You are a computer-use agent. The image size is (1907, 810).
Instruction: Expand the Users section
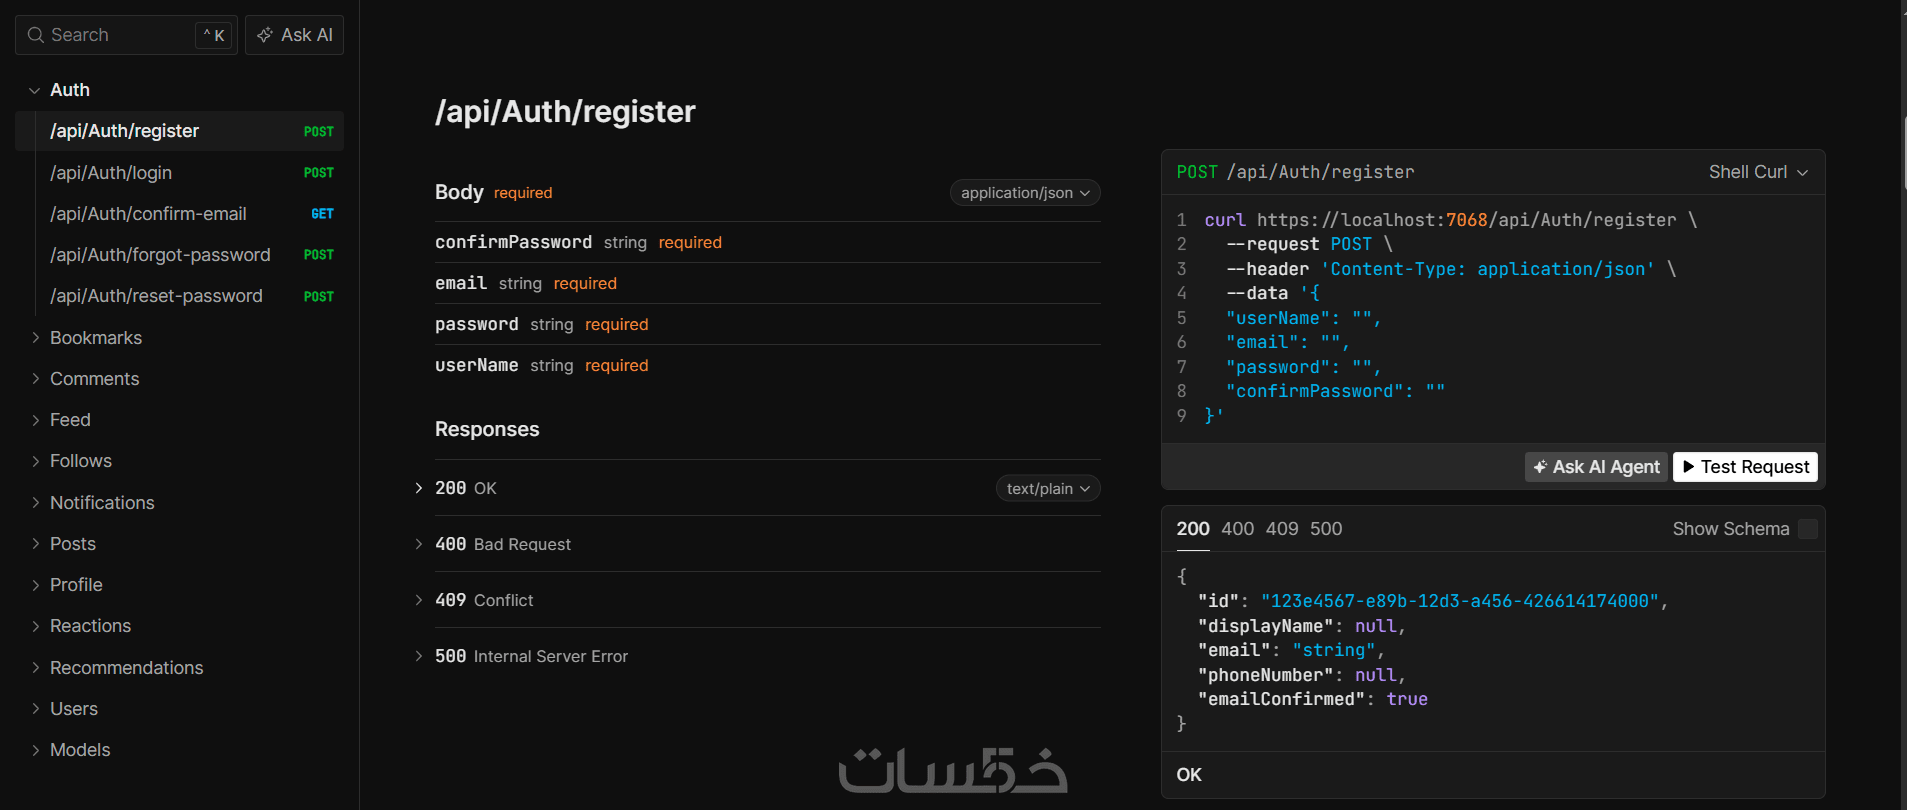(x=35, y=709)
